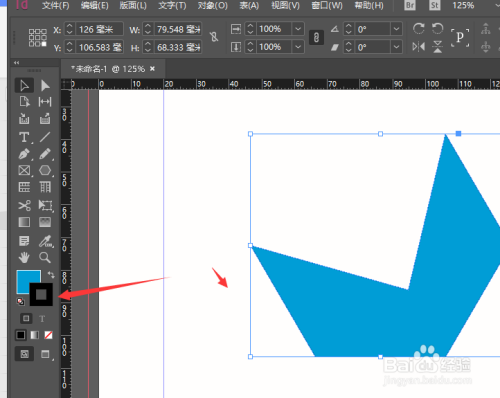
Task: Toggle constrain width and height proportions
Action: click(x=214, y=37)
